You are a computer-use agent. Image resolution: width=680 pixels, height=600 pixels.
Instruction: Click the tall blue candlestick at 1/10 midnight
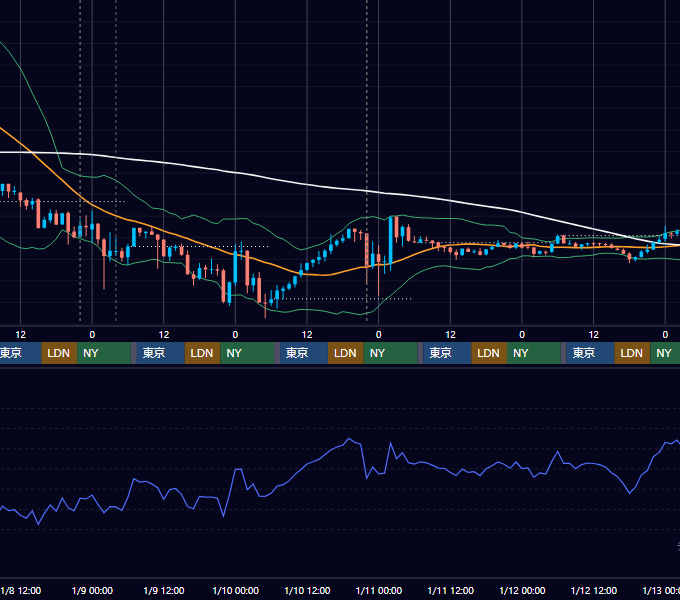pos(235,267)
